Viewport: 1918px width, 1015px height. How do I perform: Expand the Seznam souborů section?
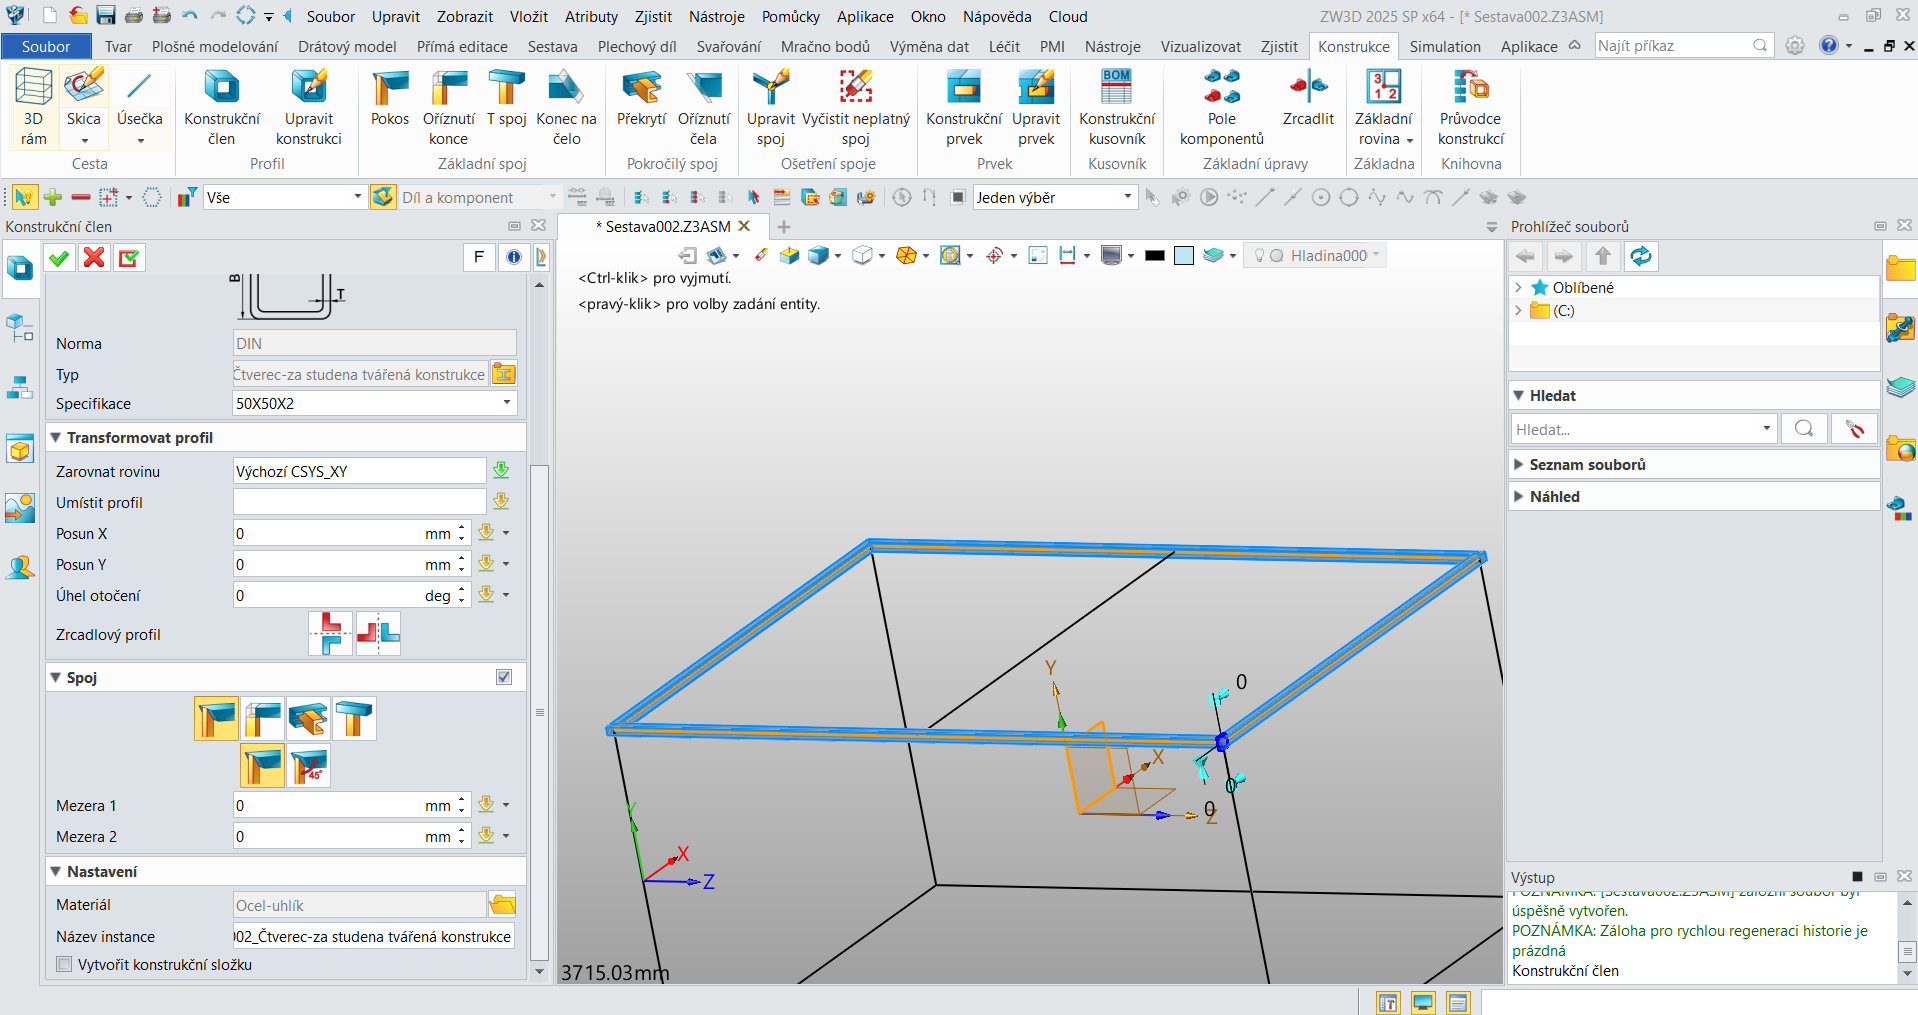click(1519, 465)
